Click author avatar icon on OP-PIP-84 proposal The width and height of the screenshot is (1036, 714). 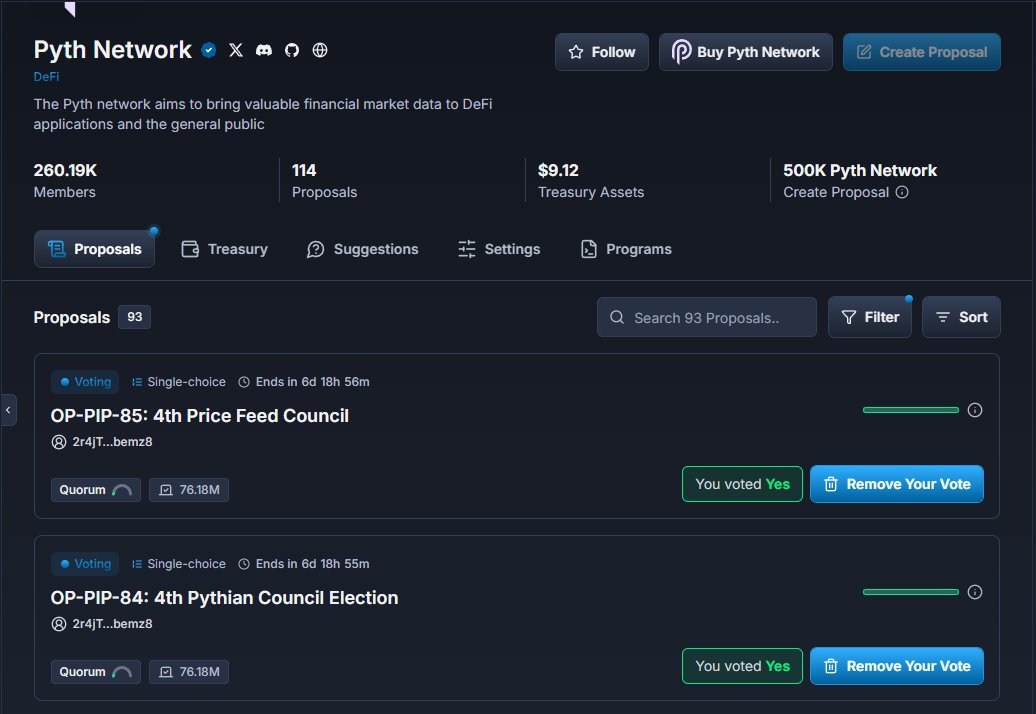click(x=59, y=624)
